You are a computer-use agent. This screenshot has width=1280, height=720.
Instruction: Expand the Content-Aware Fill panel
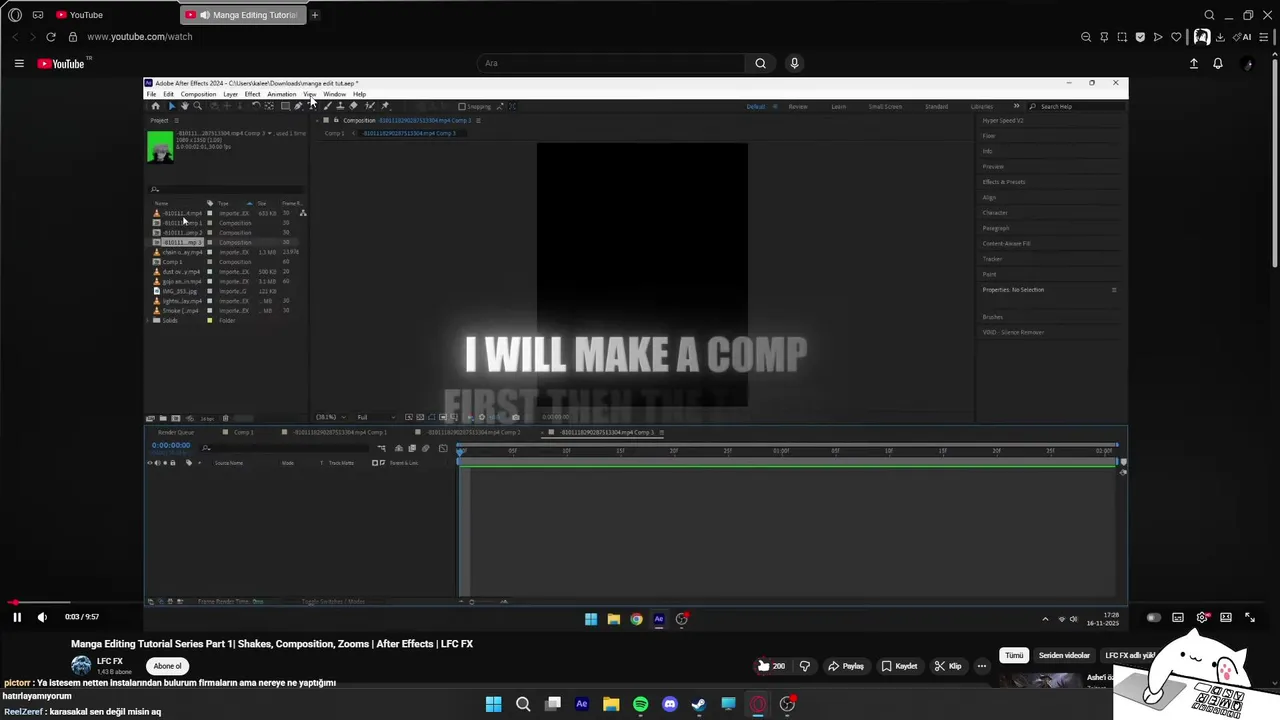[1006, 244]
